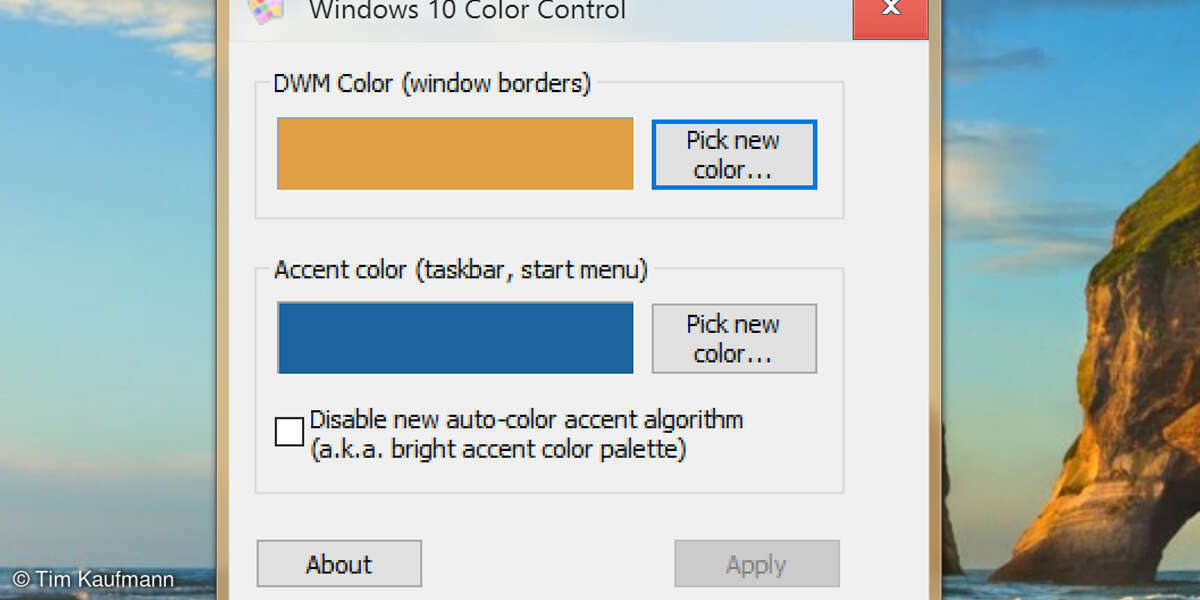
Task: Click the orange DWM color swatch
Action: click(x=455, y=154)
